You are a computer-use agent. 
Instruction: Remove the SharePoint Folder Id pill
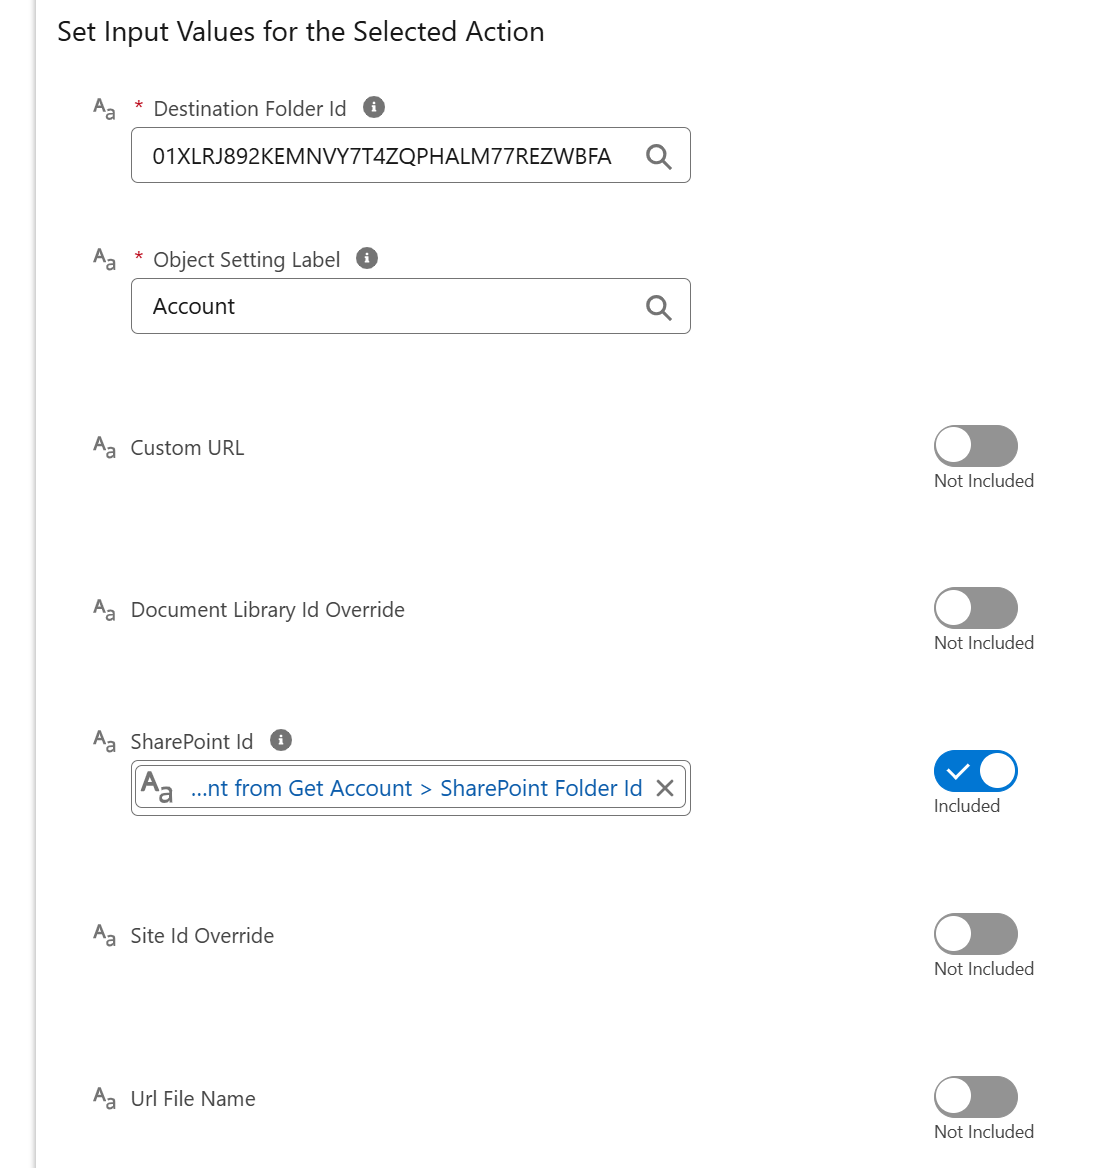(x=665, y=788)
